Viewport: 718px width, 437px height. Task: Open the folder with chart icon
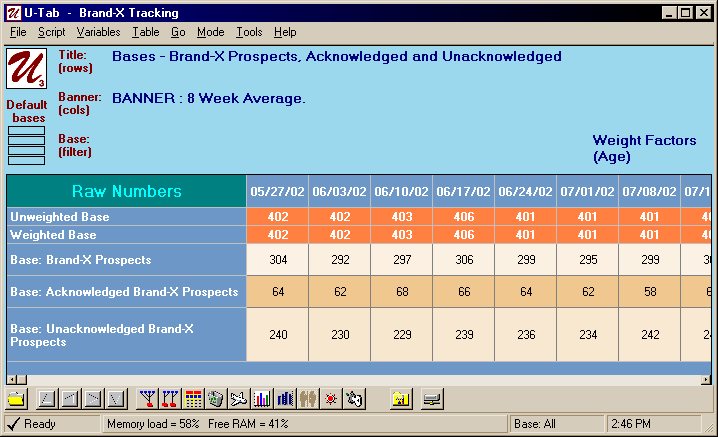pyautogui.click(x=401, y=399)
